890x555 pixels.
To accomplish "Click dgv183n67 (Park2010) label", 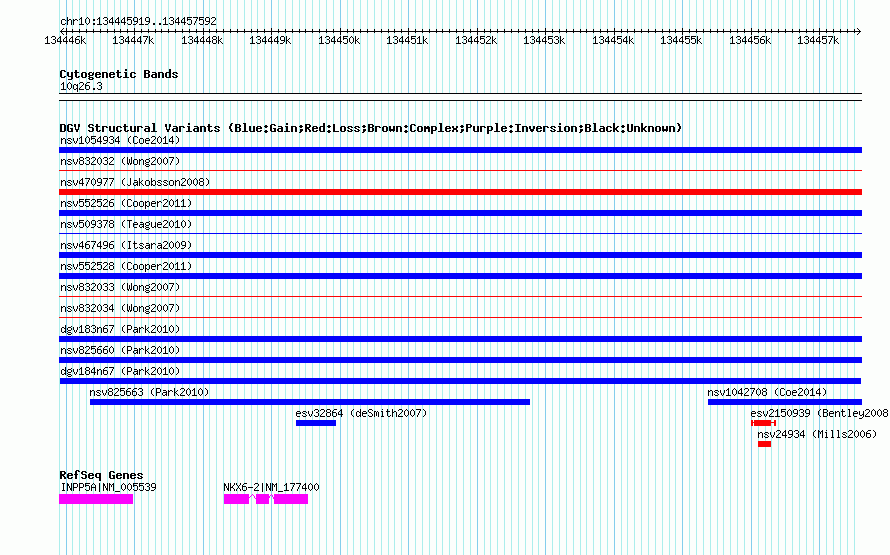I will pos(120,329).
